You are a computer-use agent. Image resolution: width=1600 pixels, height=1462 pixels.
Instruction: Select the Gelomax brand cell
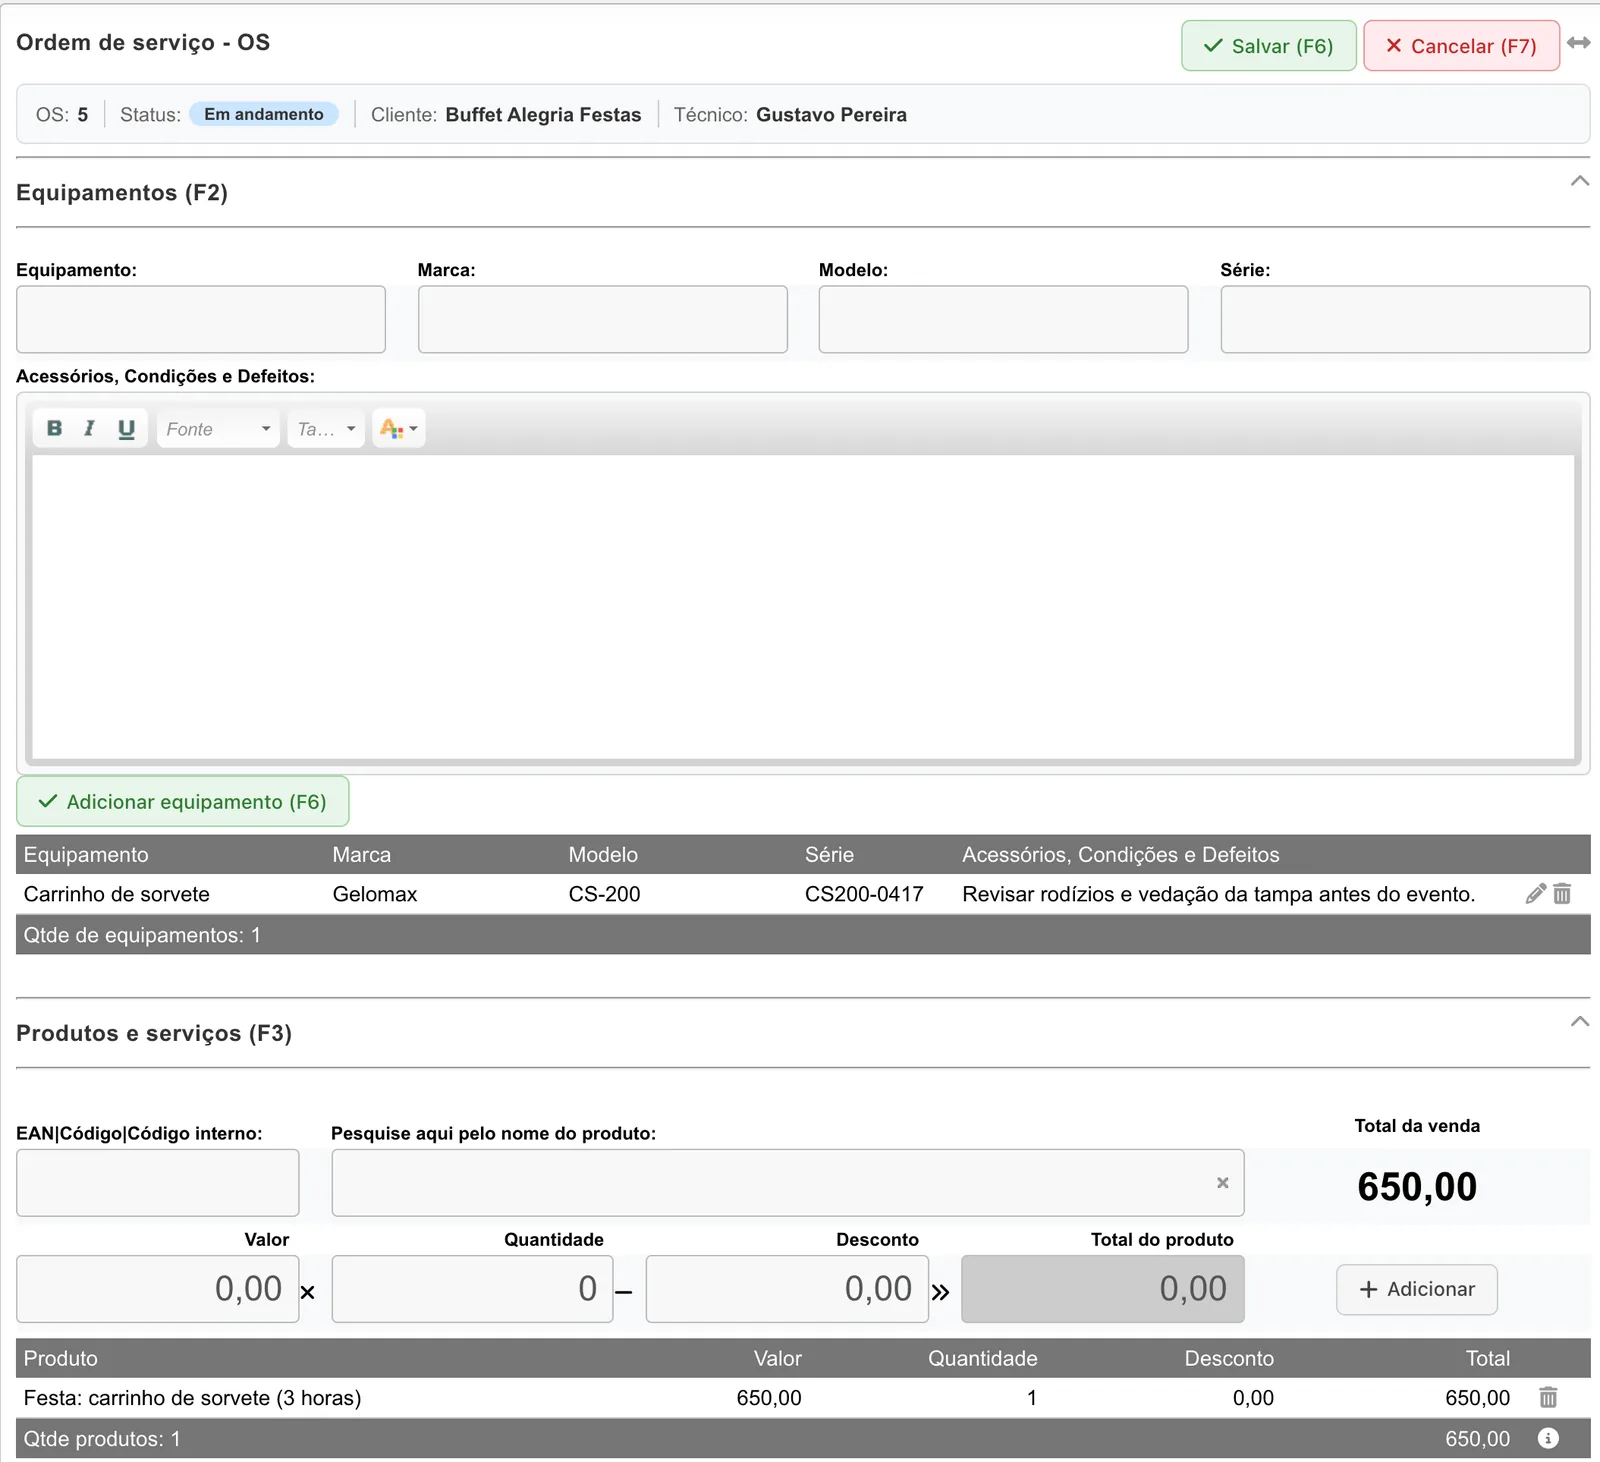pyautogui.click(x=375, y=894)
